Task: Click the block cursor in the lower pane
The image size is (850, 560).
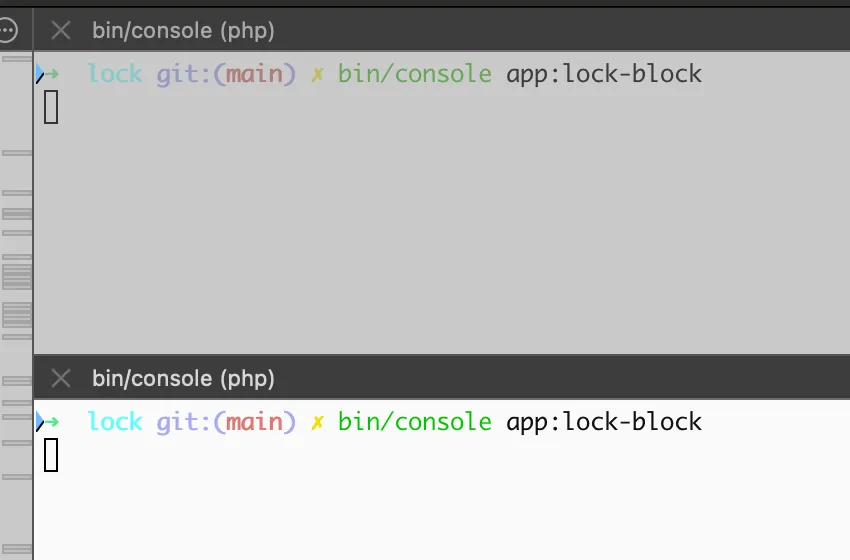Action: click(x=51, y=455)
